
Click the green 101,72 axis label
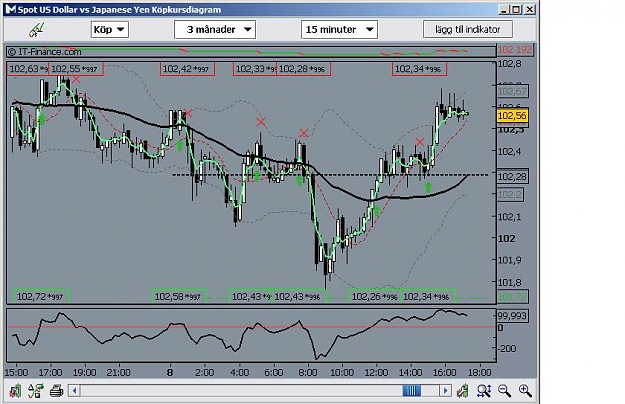point(512,296)
